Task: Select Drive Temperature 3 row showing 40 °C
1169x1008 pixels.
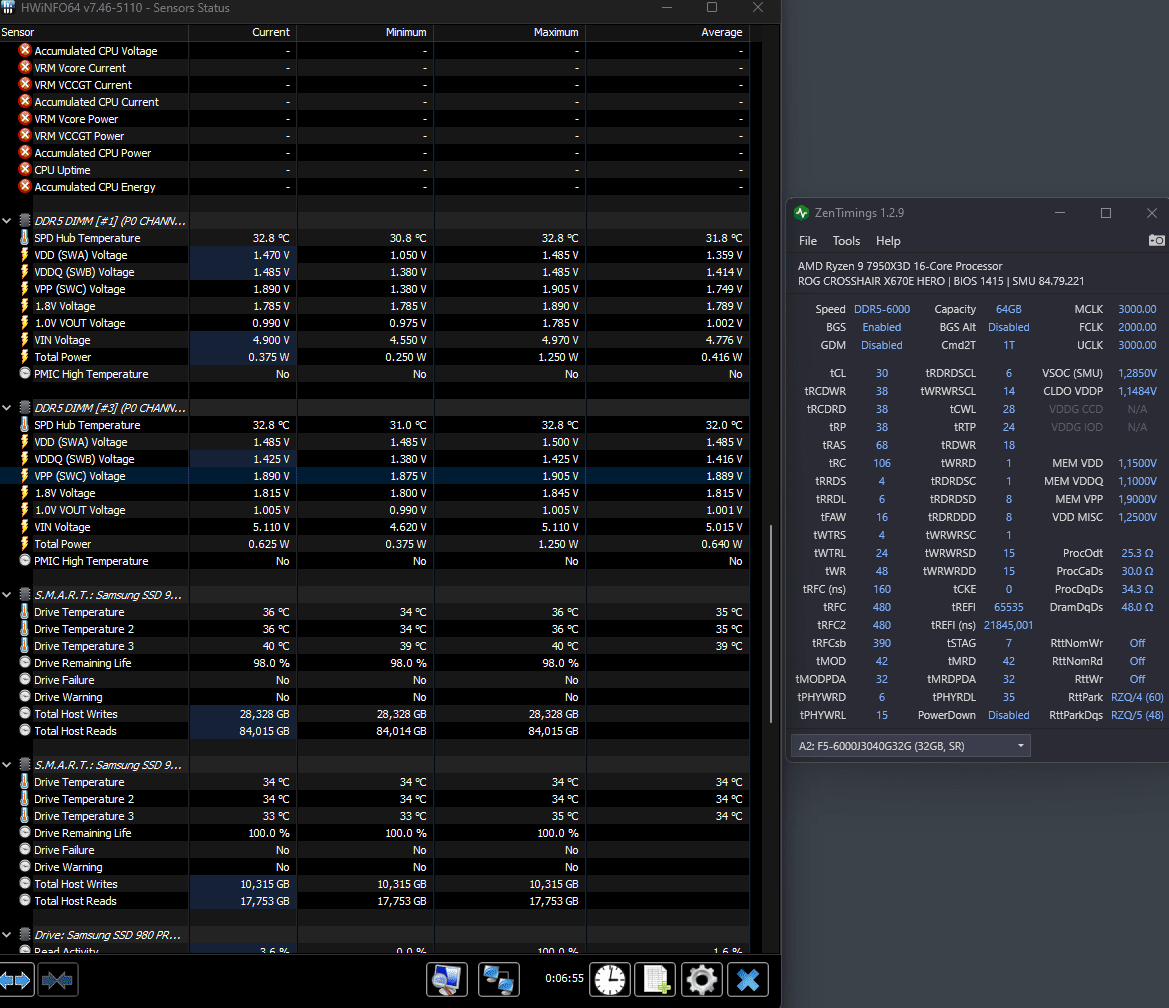Action: coord(374,646)
